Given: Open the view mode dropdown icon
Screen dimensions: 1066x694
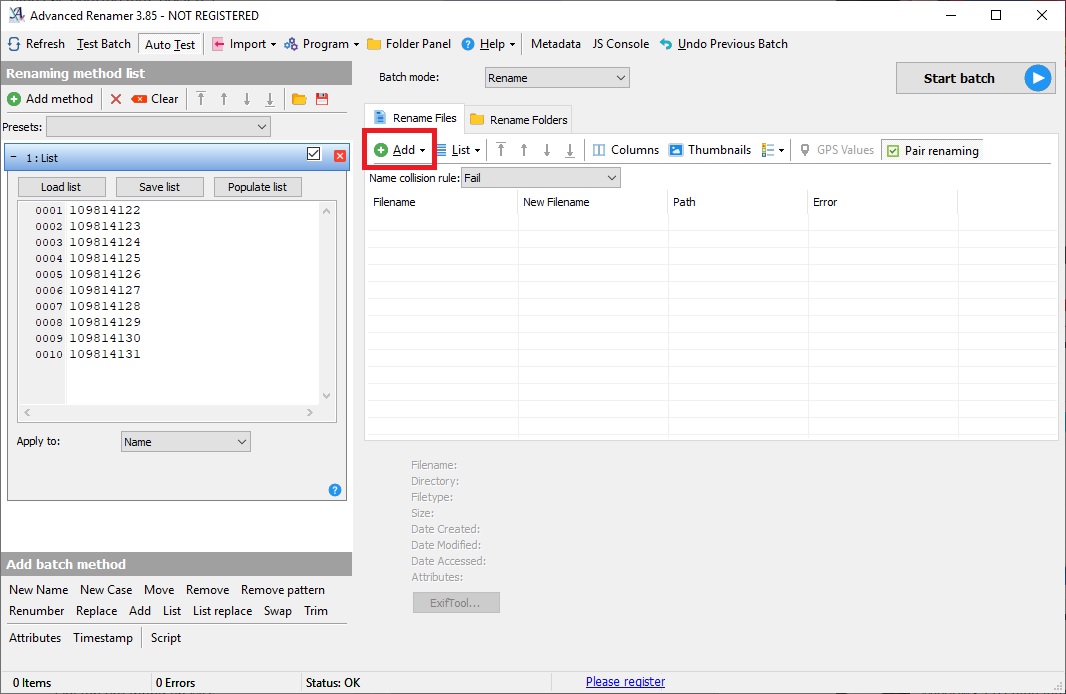Looking at the screenshot, I should click(773, 150).
